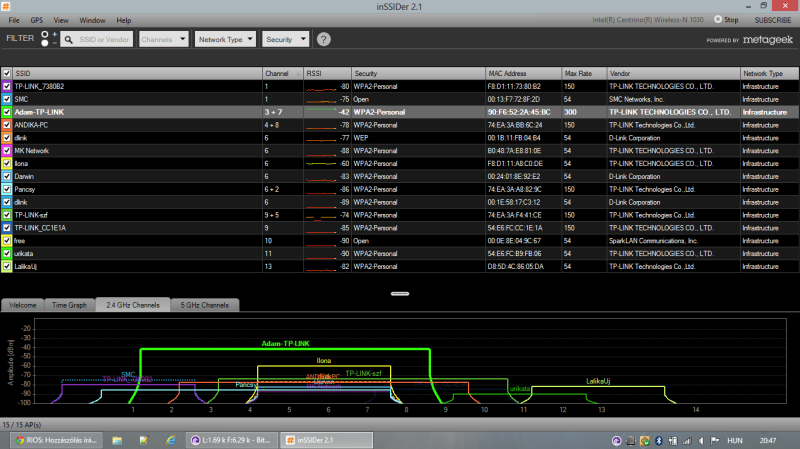Open Internet Explorer from the taskbar

click(170, 440)
